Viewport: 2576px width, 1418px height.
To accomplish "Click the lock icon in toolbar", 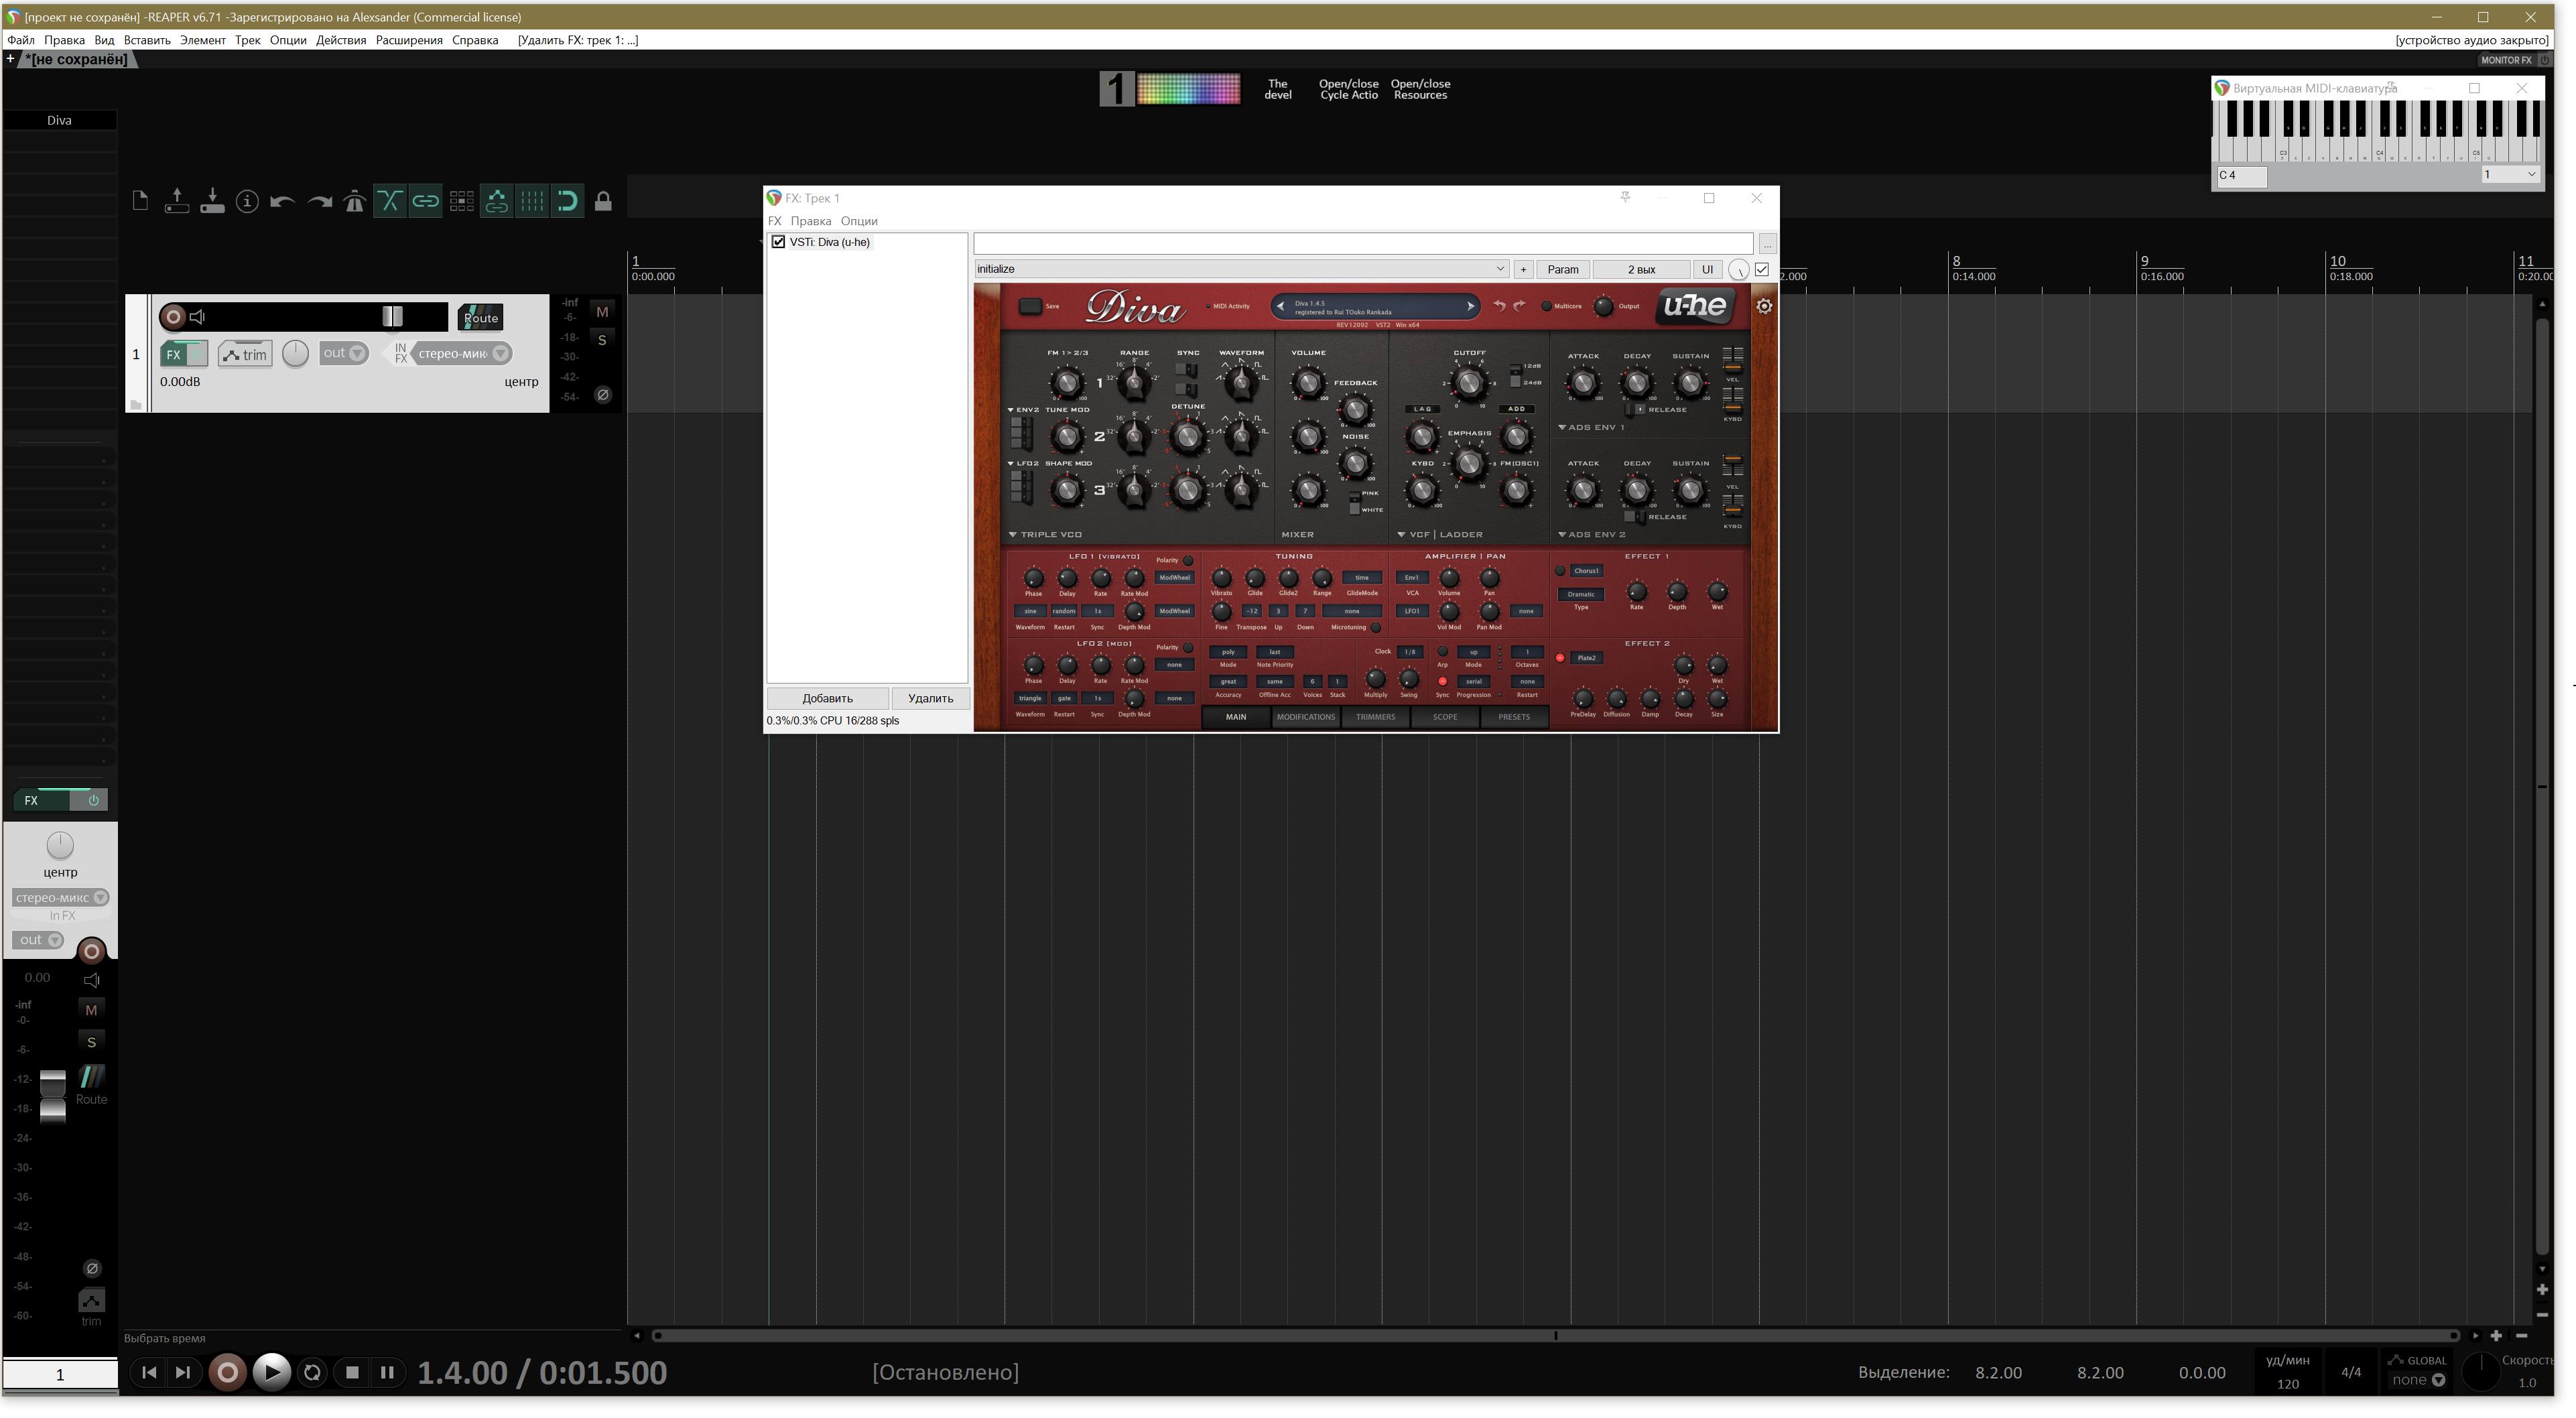I will (x=603, y=202).
